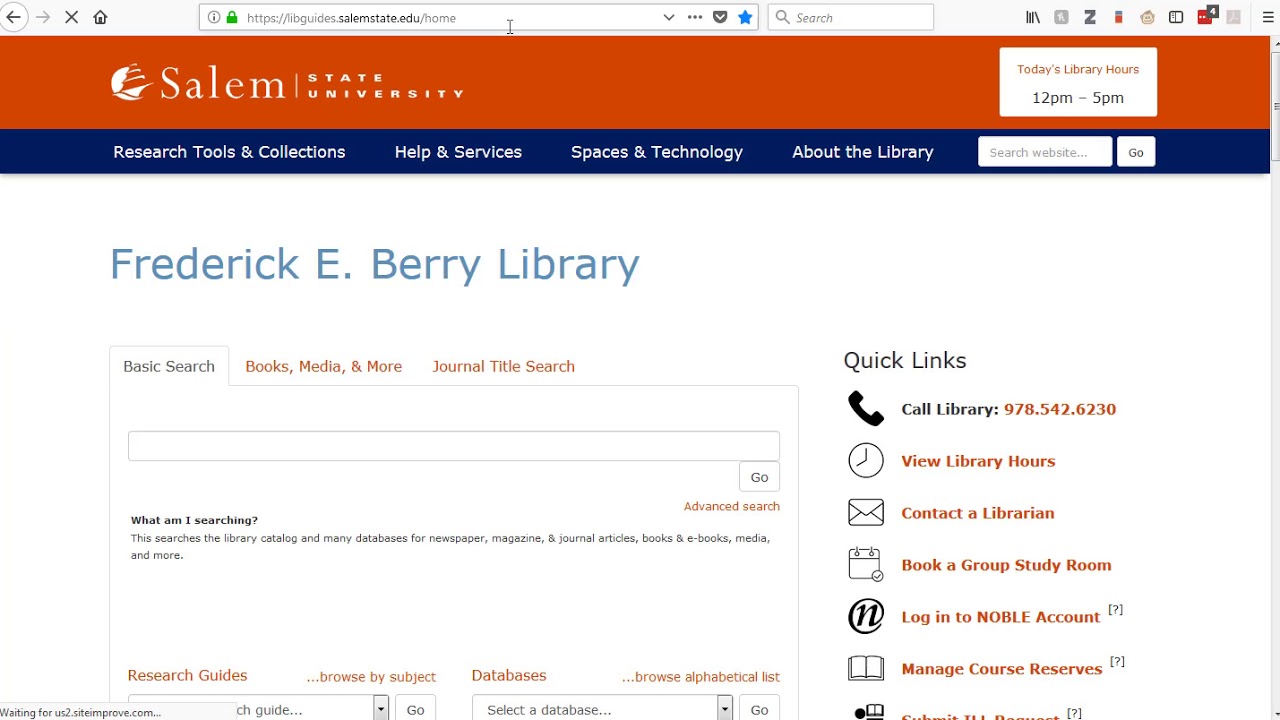Click the NOBLE n logo icon
Screen dimensions: 1280x720
point(866,616)
